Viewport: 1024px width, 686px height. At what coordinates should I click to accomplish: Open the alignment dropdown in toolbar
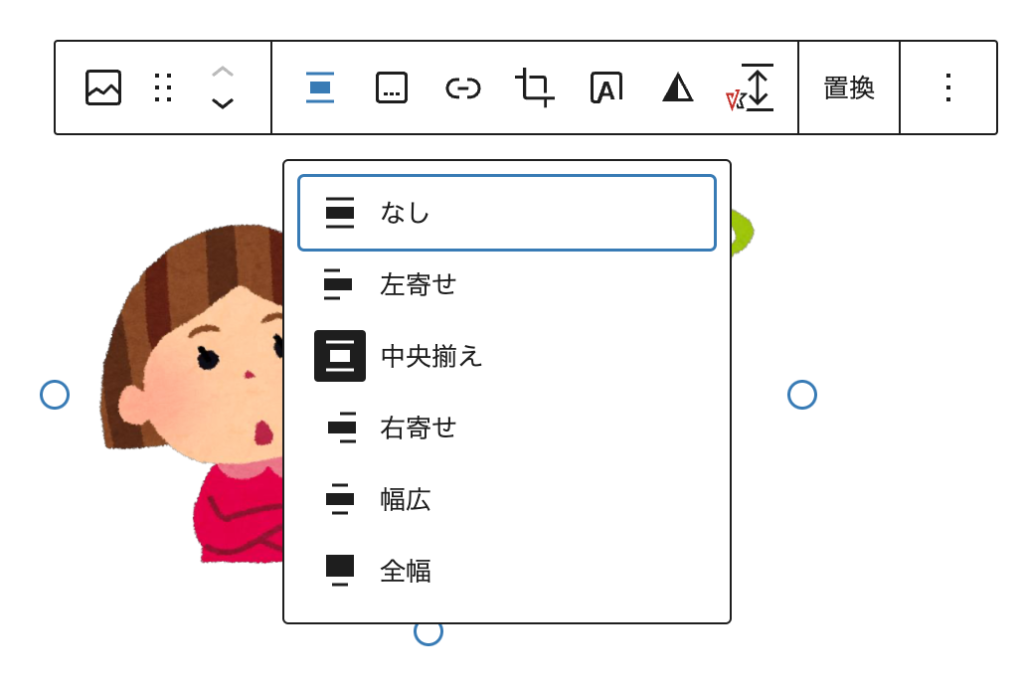(x=320, y=88)
